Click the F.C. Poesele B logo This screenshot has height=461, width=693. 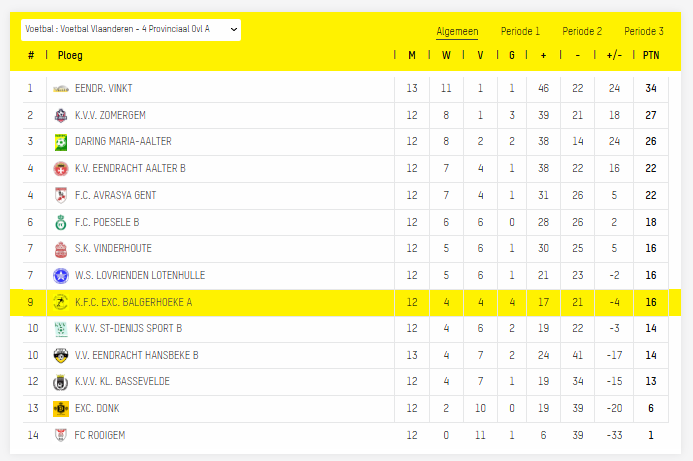(x=61, y=222)
